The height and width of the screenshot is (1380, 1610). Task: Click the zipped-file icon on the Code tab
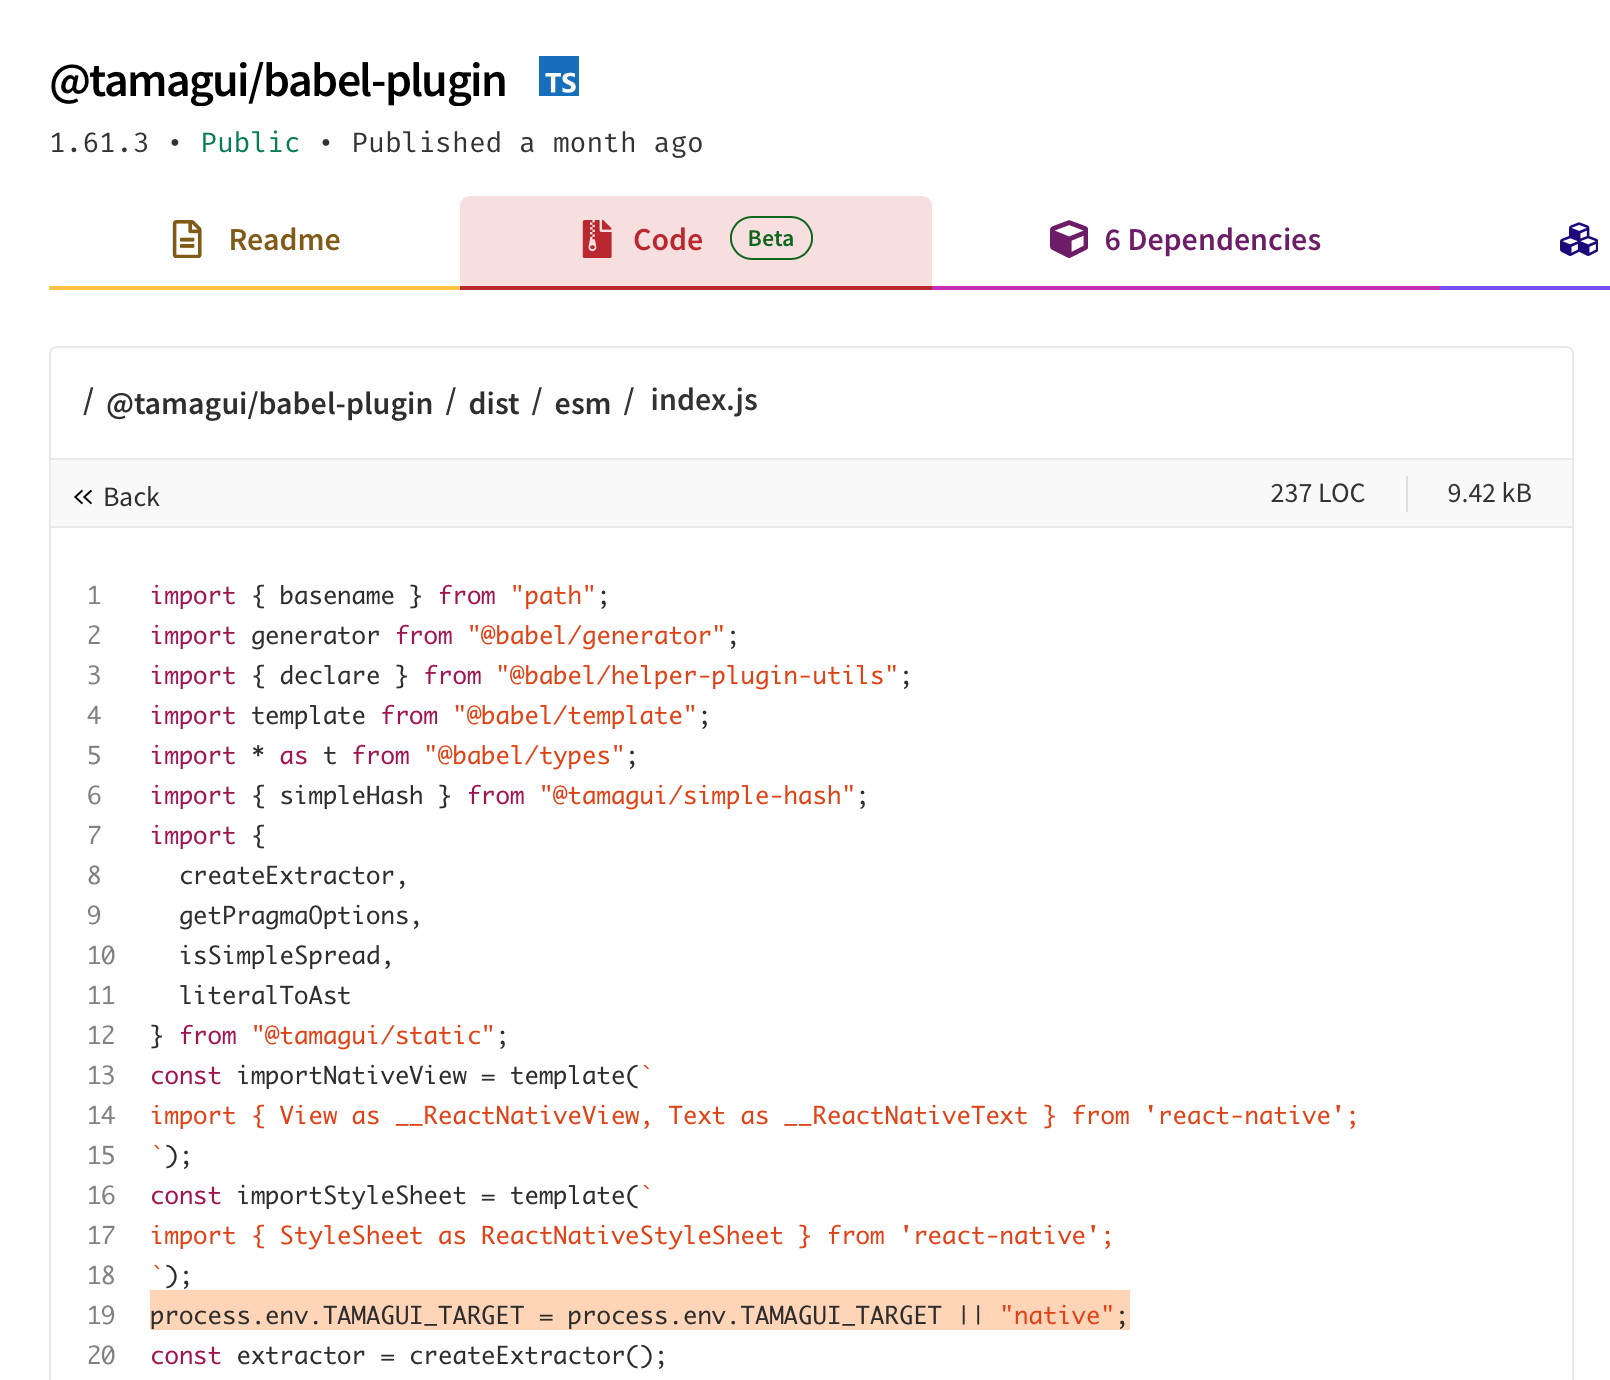point(595,240)
